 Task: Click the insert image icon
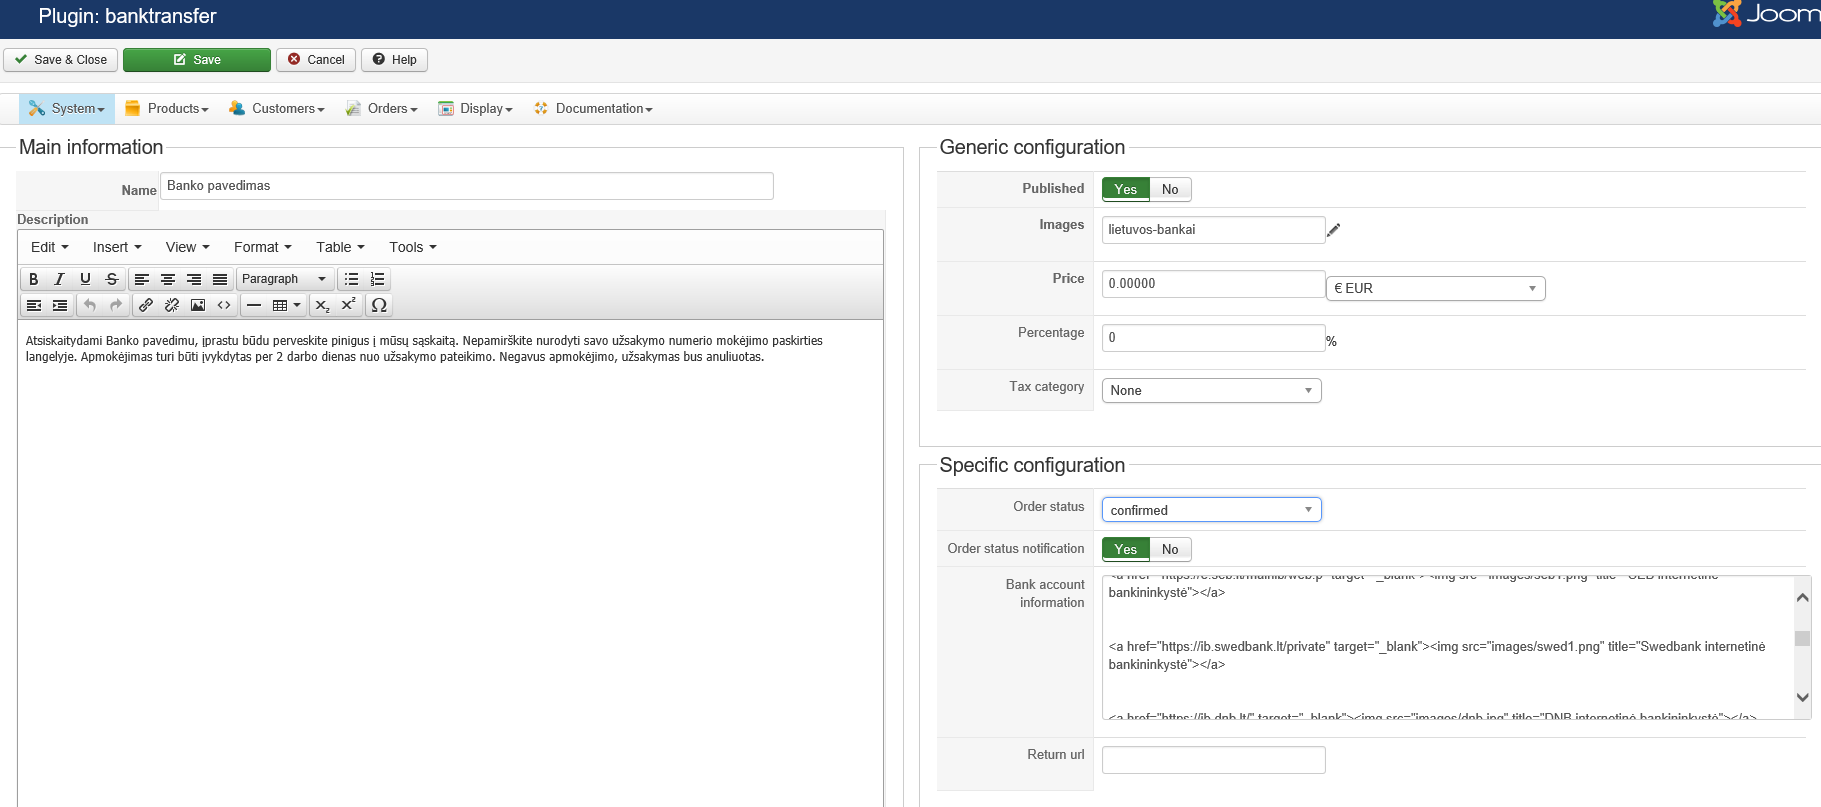click(x=198, y=305)
